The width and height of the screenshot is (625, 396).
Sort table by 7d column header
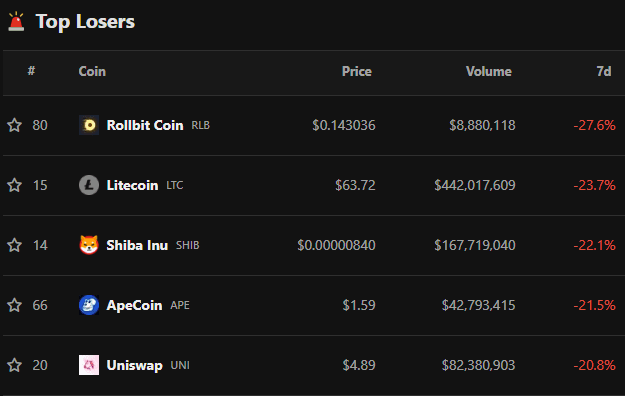603,71
